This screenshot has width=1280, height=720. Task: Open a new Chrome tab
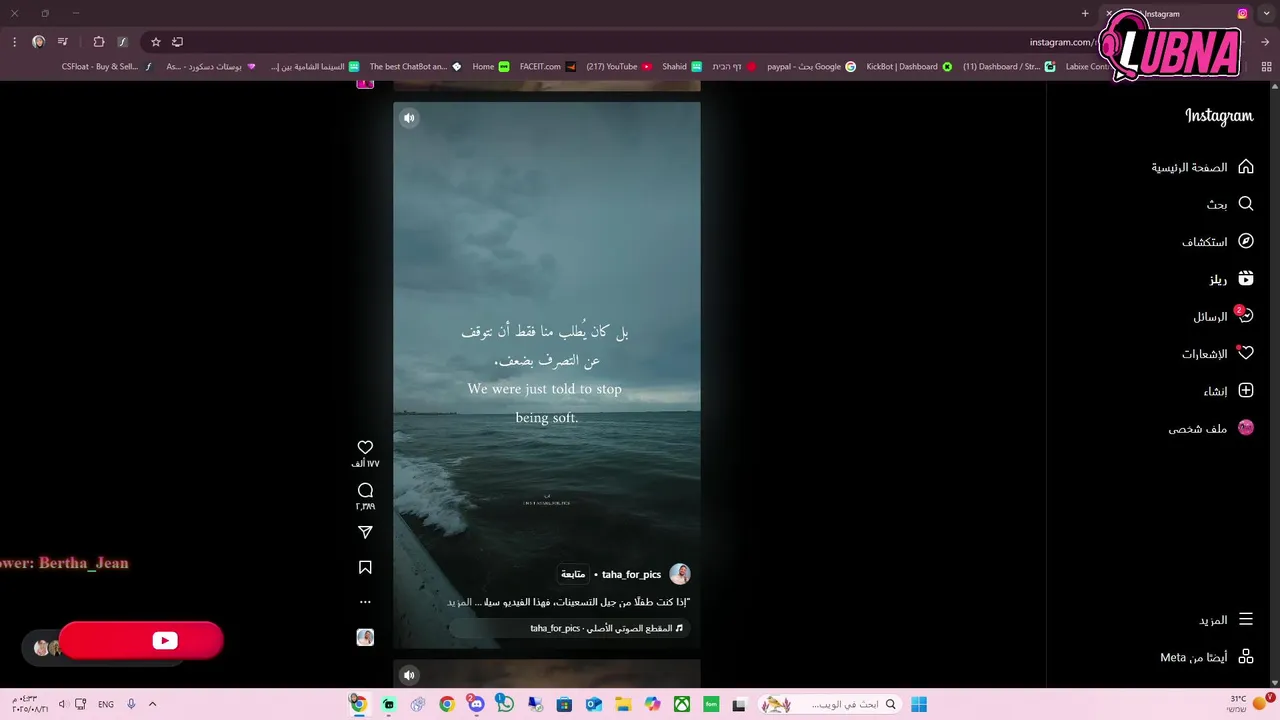point(1085,14)
